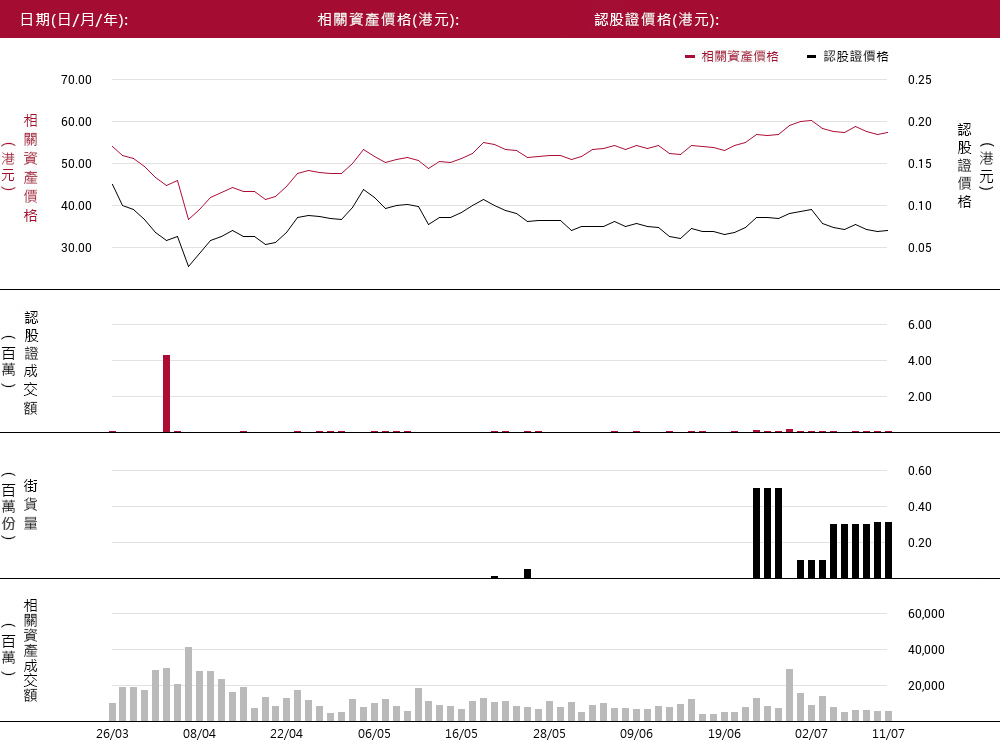Click the 相關資產成交額 vertical axis title
The width and height of the screenshot is (1000, 751).
(x=31, y=650)
